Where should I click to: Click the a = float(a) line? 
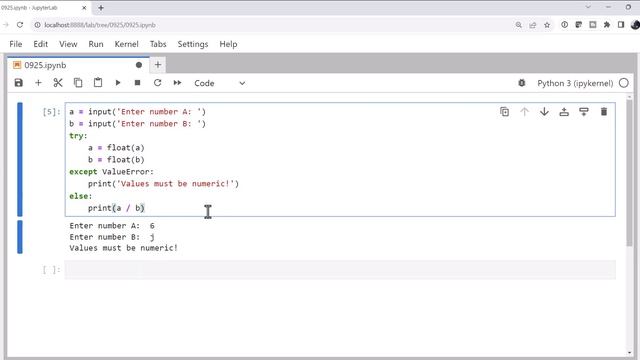click(x=116, y=148)
